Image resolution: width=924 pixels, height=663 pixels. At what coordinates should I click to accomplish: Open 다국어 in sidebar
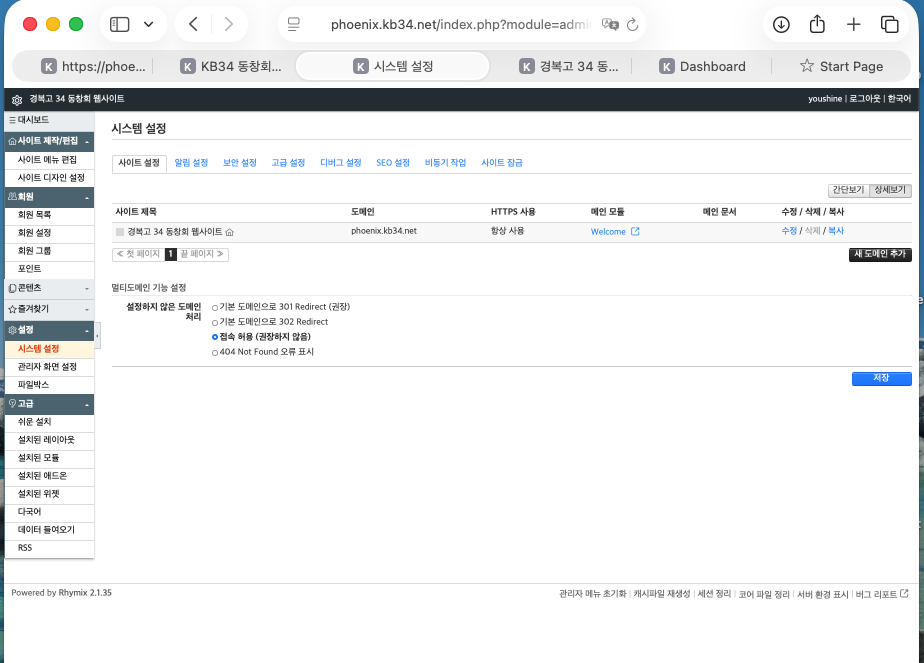click(x=49, y=512)
